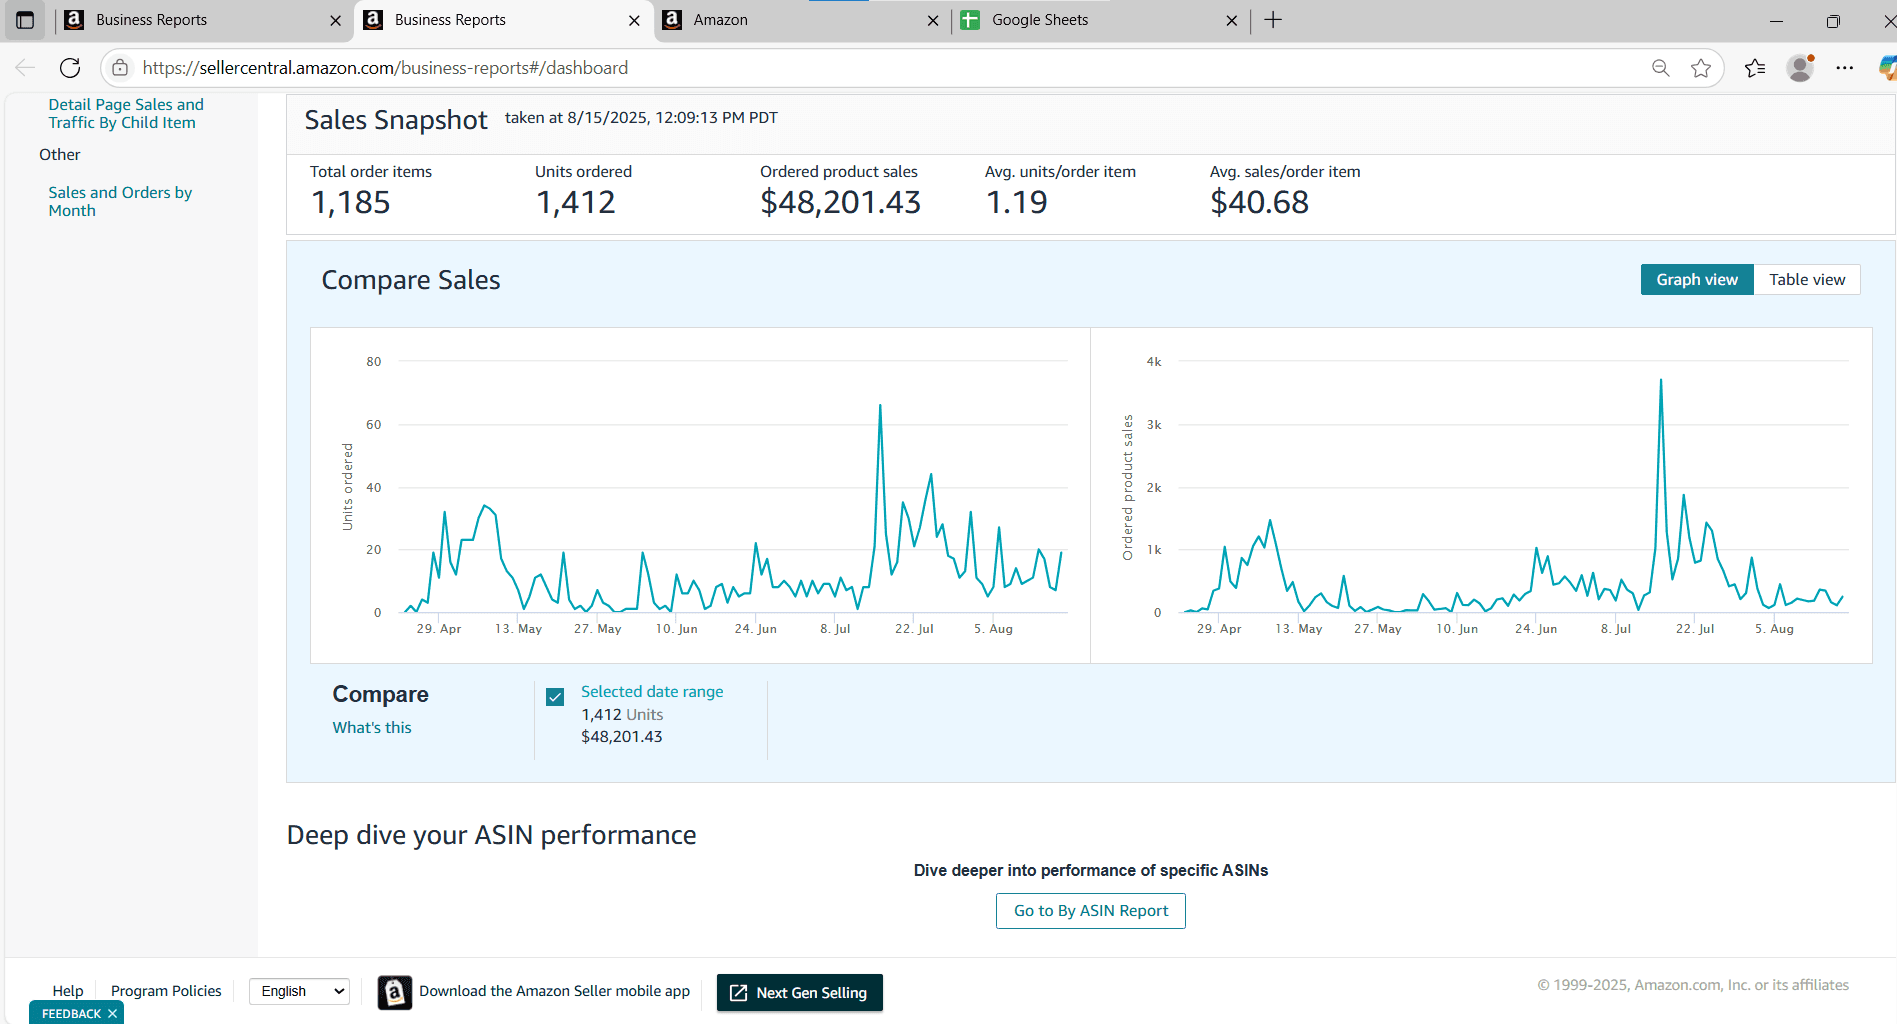The height and width of the screenshot is (1024, 1897).
Task: Open Program Policies link
Action: [x=166, y=991]
